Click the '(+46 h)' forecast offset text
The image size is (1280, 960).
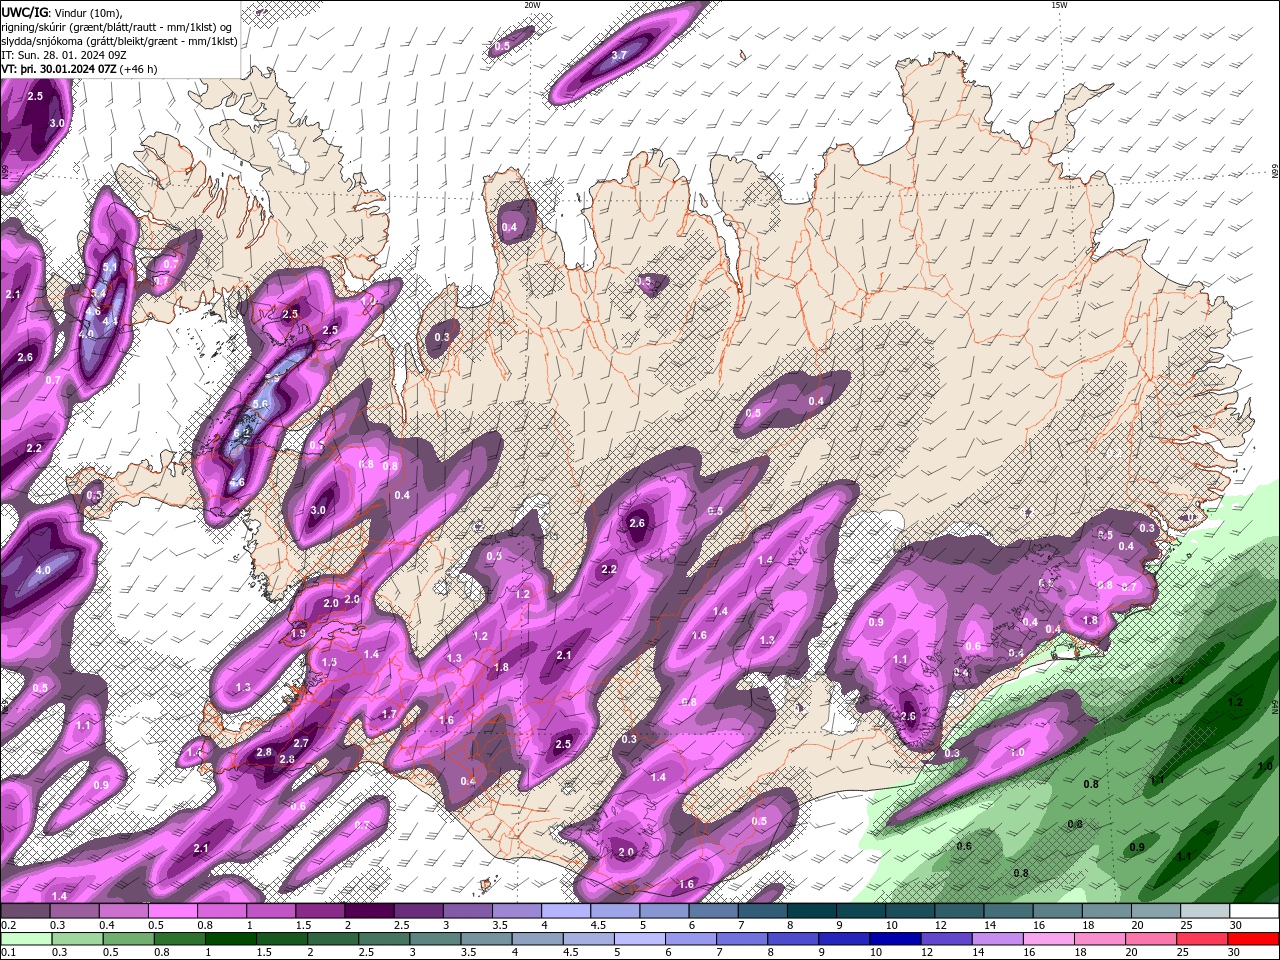tap(138, 69)
